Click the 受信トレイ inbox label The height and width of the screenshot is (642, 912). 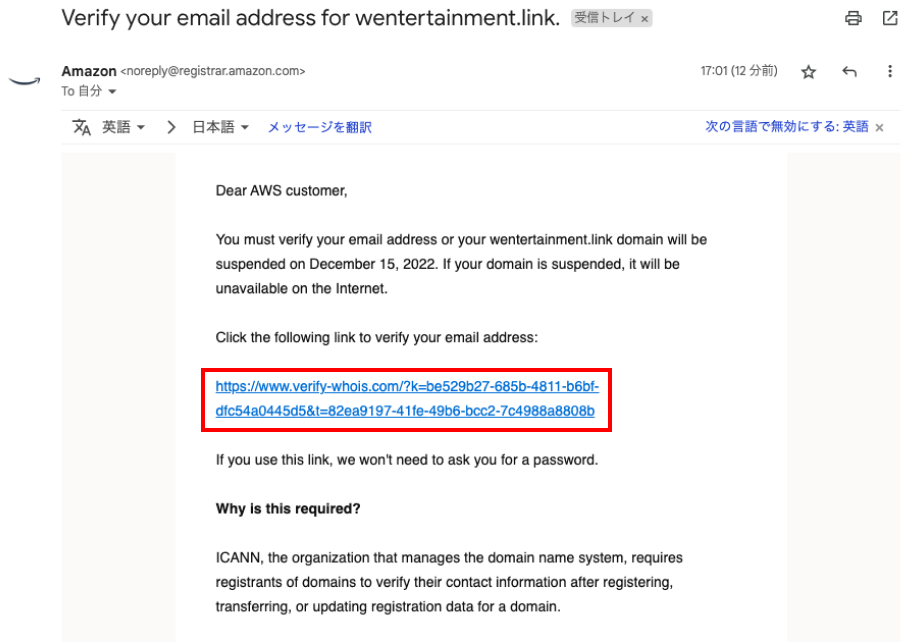point(604,19)
